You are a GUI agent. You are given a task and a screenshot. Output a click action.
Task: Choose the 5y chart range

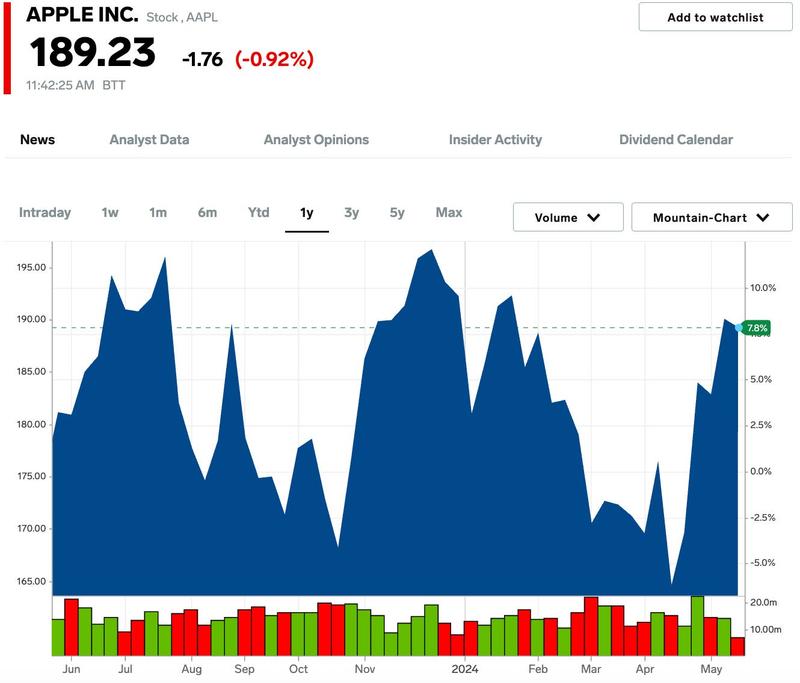tap(397, 212)
